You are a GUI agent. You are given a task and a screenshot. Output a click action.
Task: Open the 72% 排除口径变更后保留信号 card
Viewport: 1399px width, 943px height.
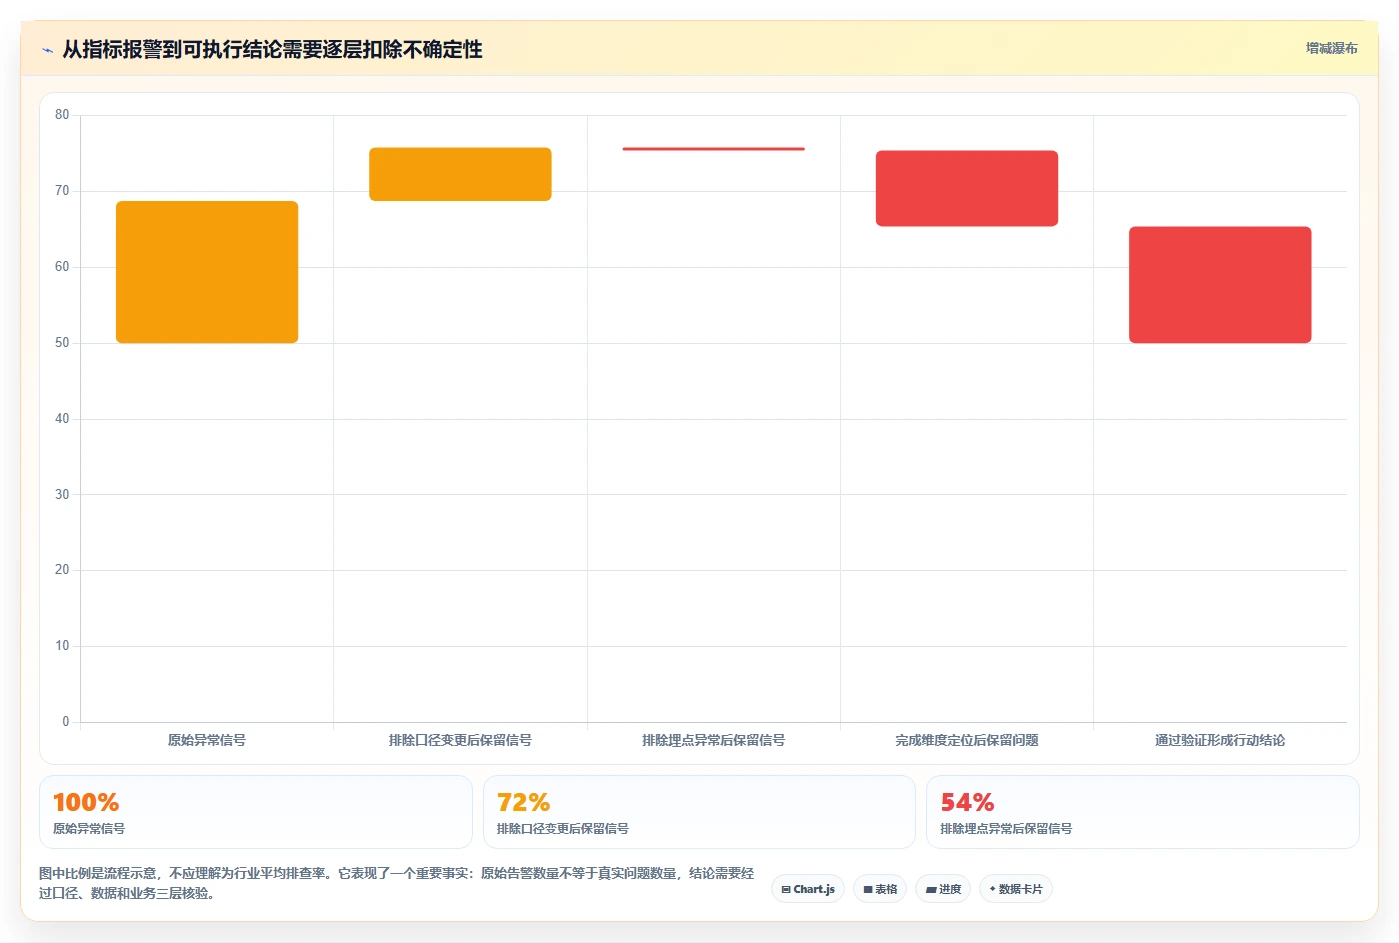pos(699,812)
